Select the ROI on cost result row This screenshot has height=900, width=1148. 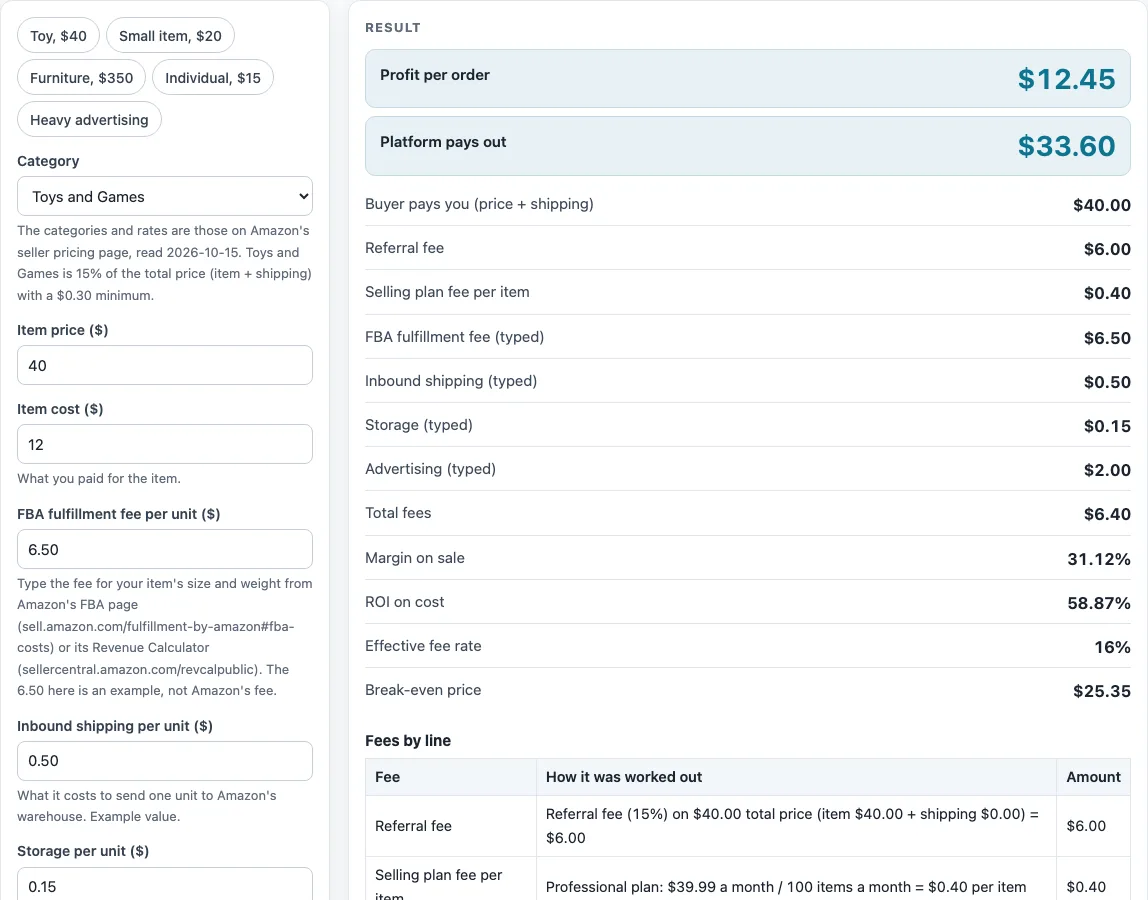tap(748, 602)
